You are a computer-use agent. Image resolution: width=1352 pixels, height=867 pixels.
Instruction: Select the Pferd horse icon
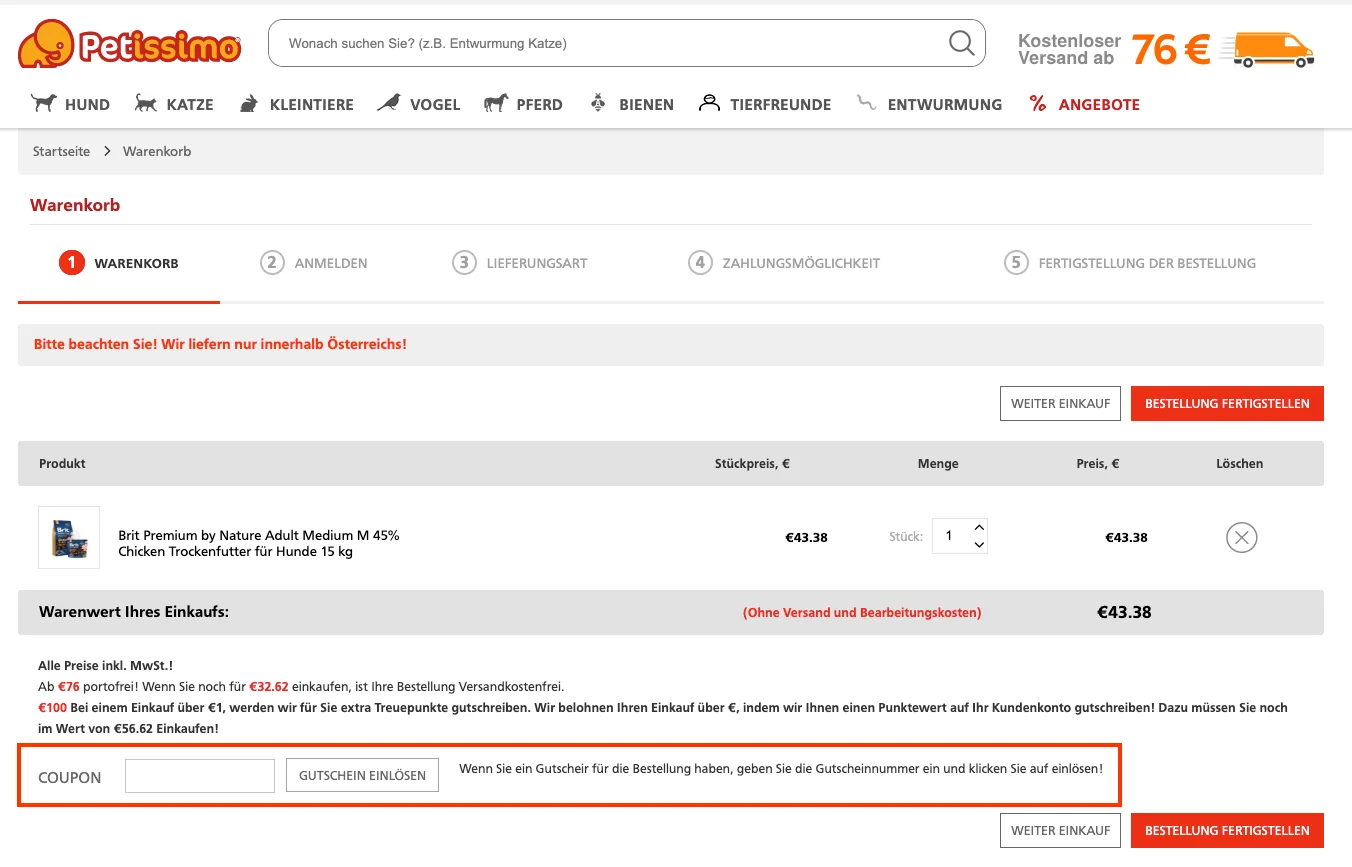(496, 102)
